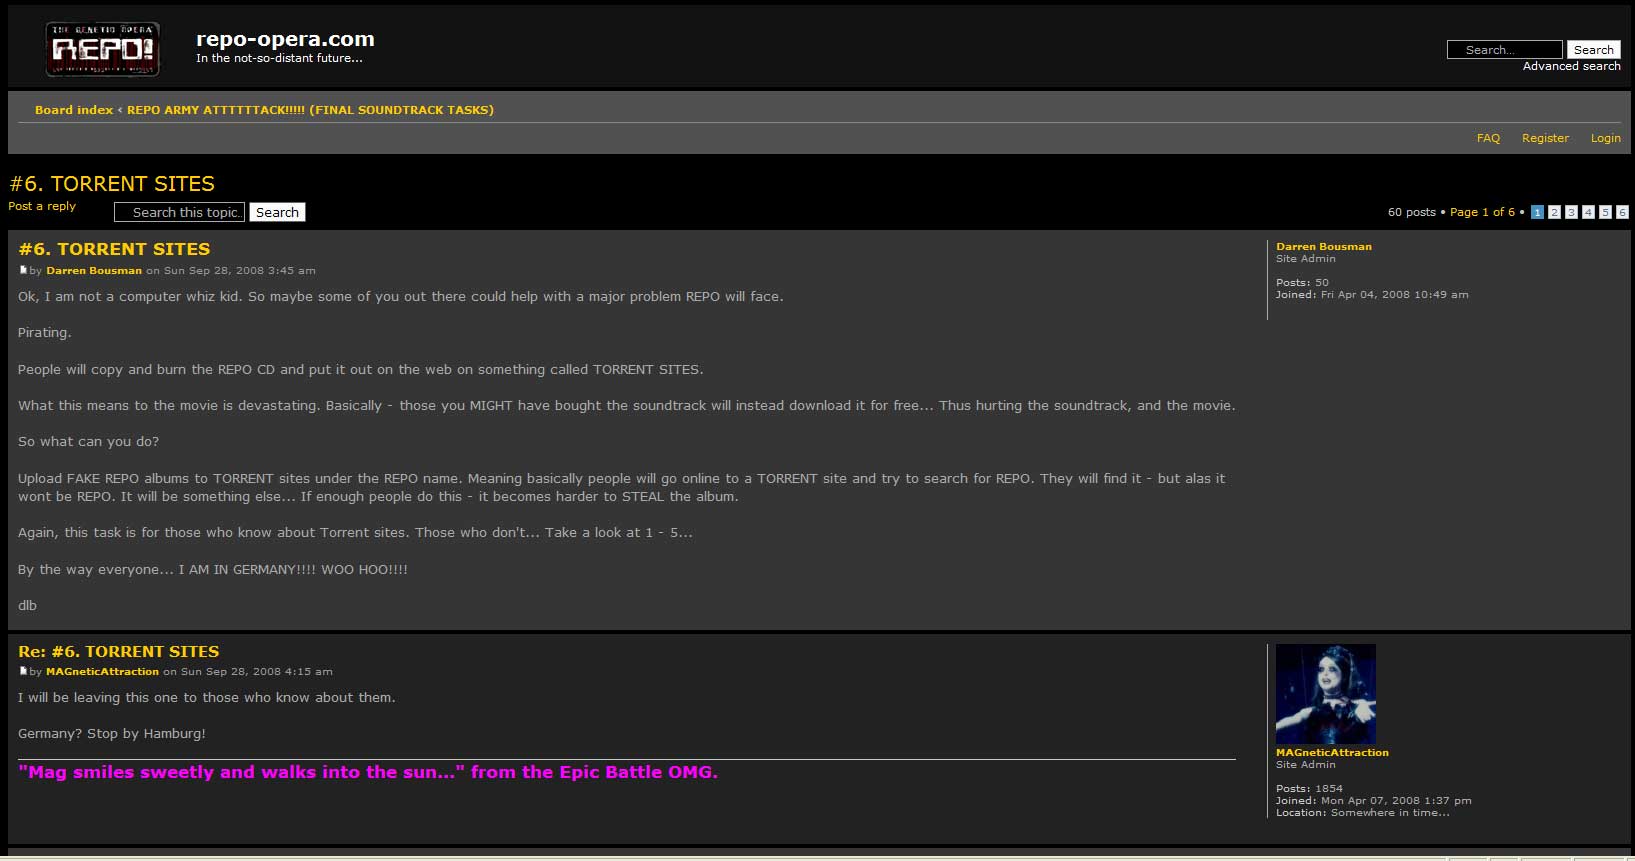The width and height of the screenshot is (1635, 861).
Task: Go to page 6 of the topic
Action: pyautogui.click(x=1622, y=212)
